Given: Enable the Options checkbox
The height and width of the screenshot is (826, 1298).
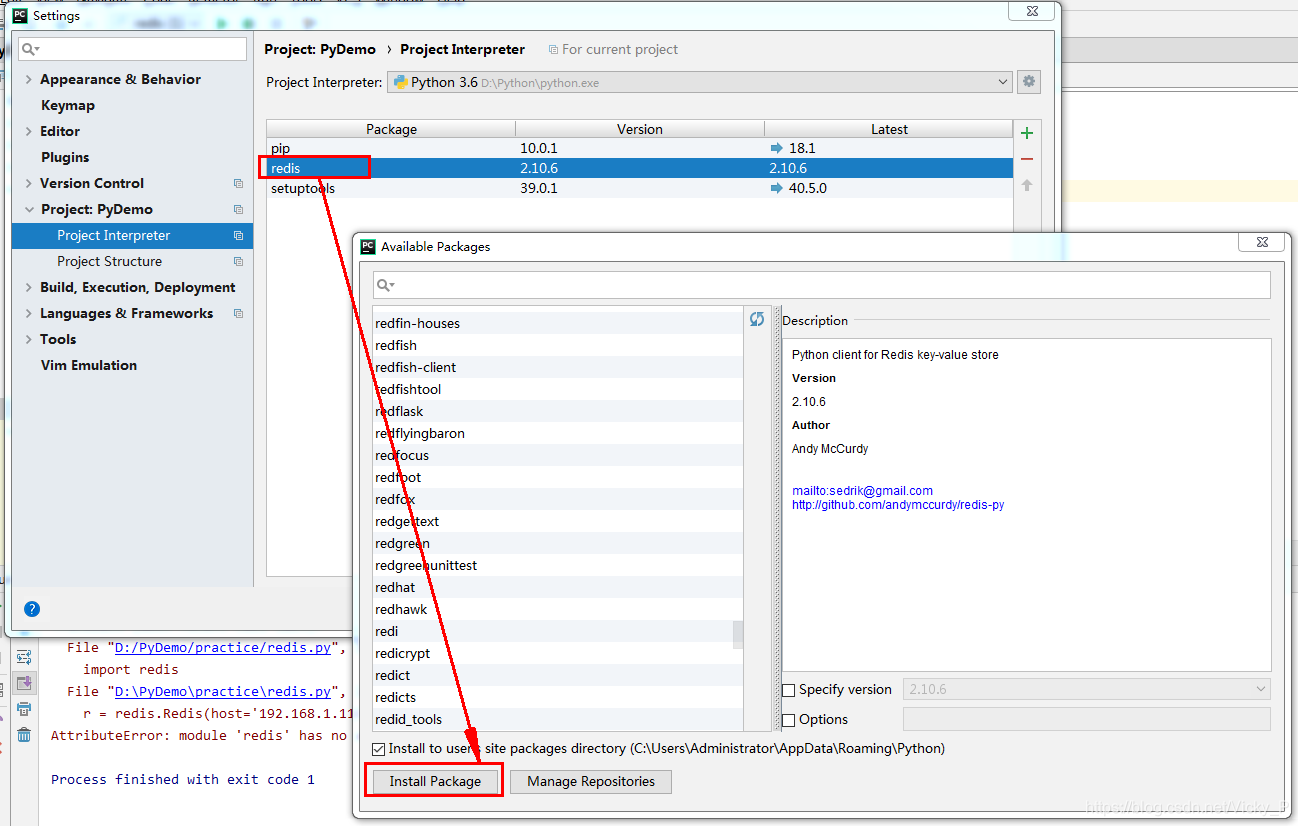Looking at the screenshot, I should 789,720.
